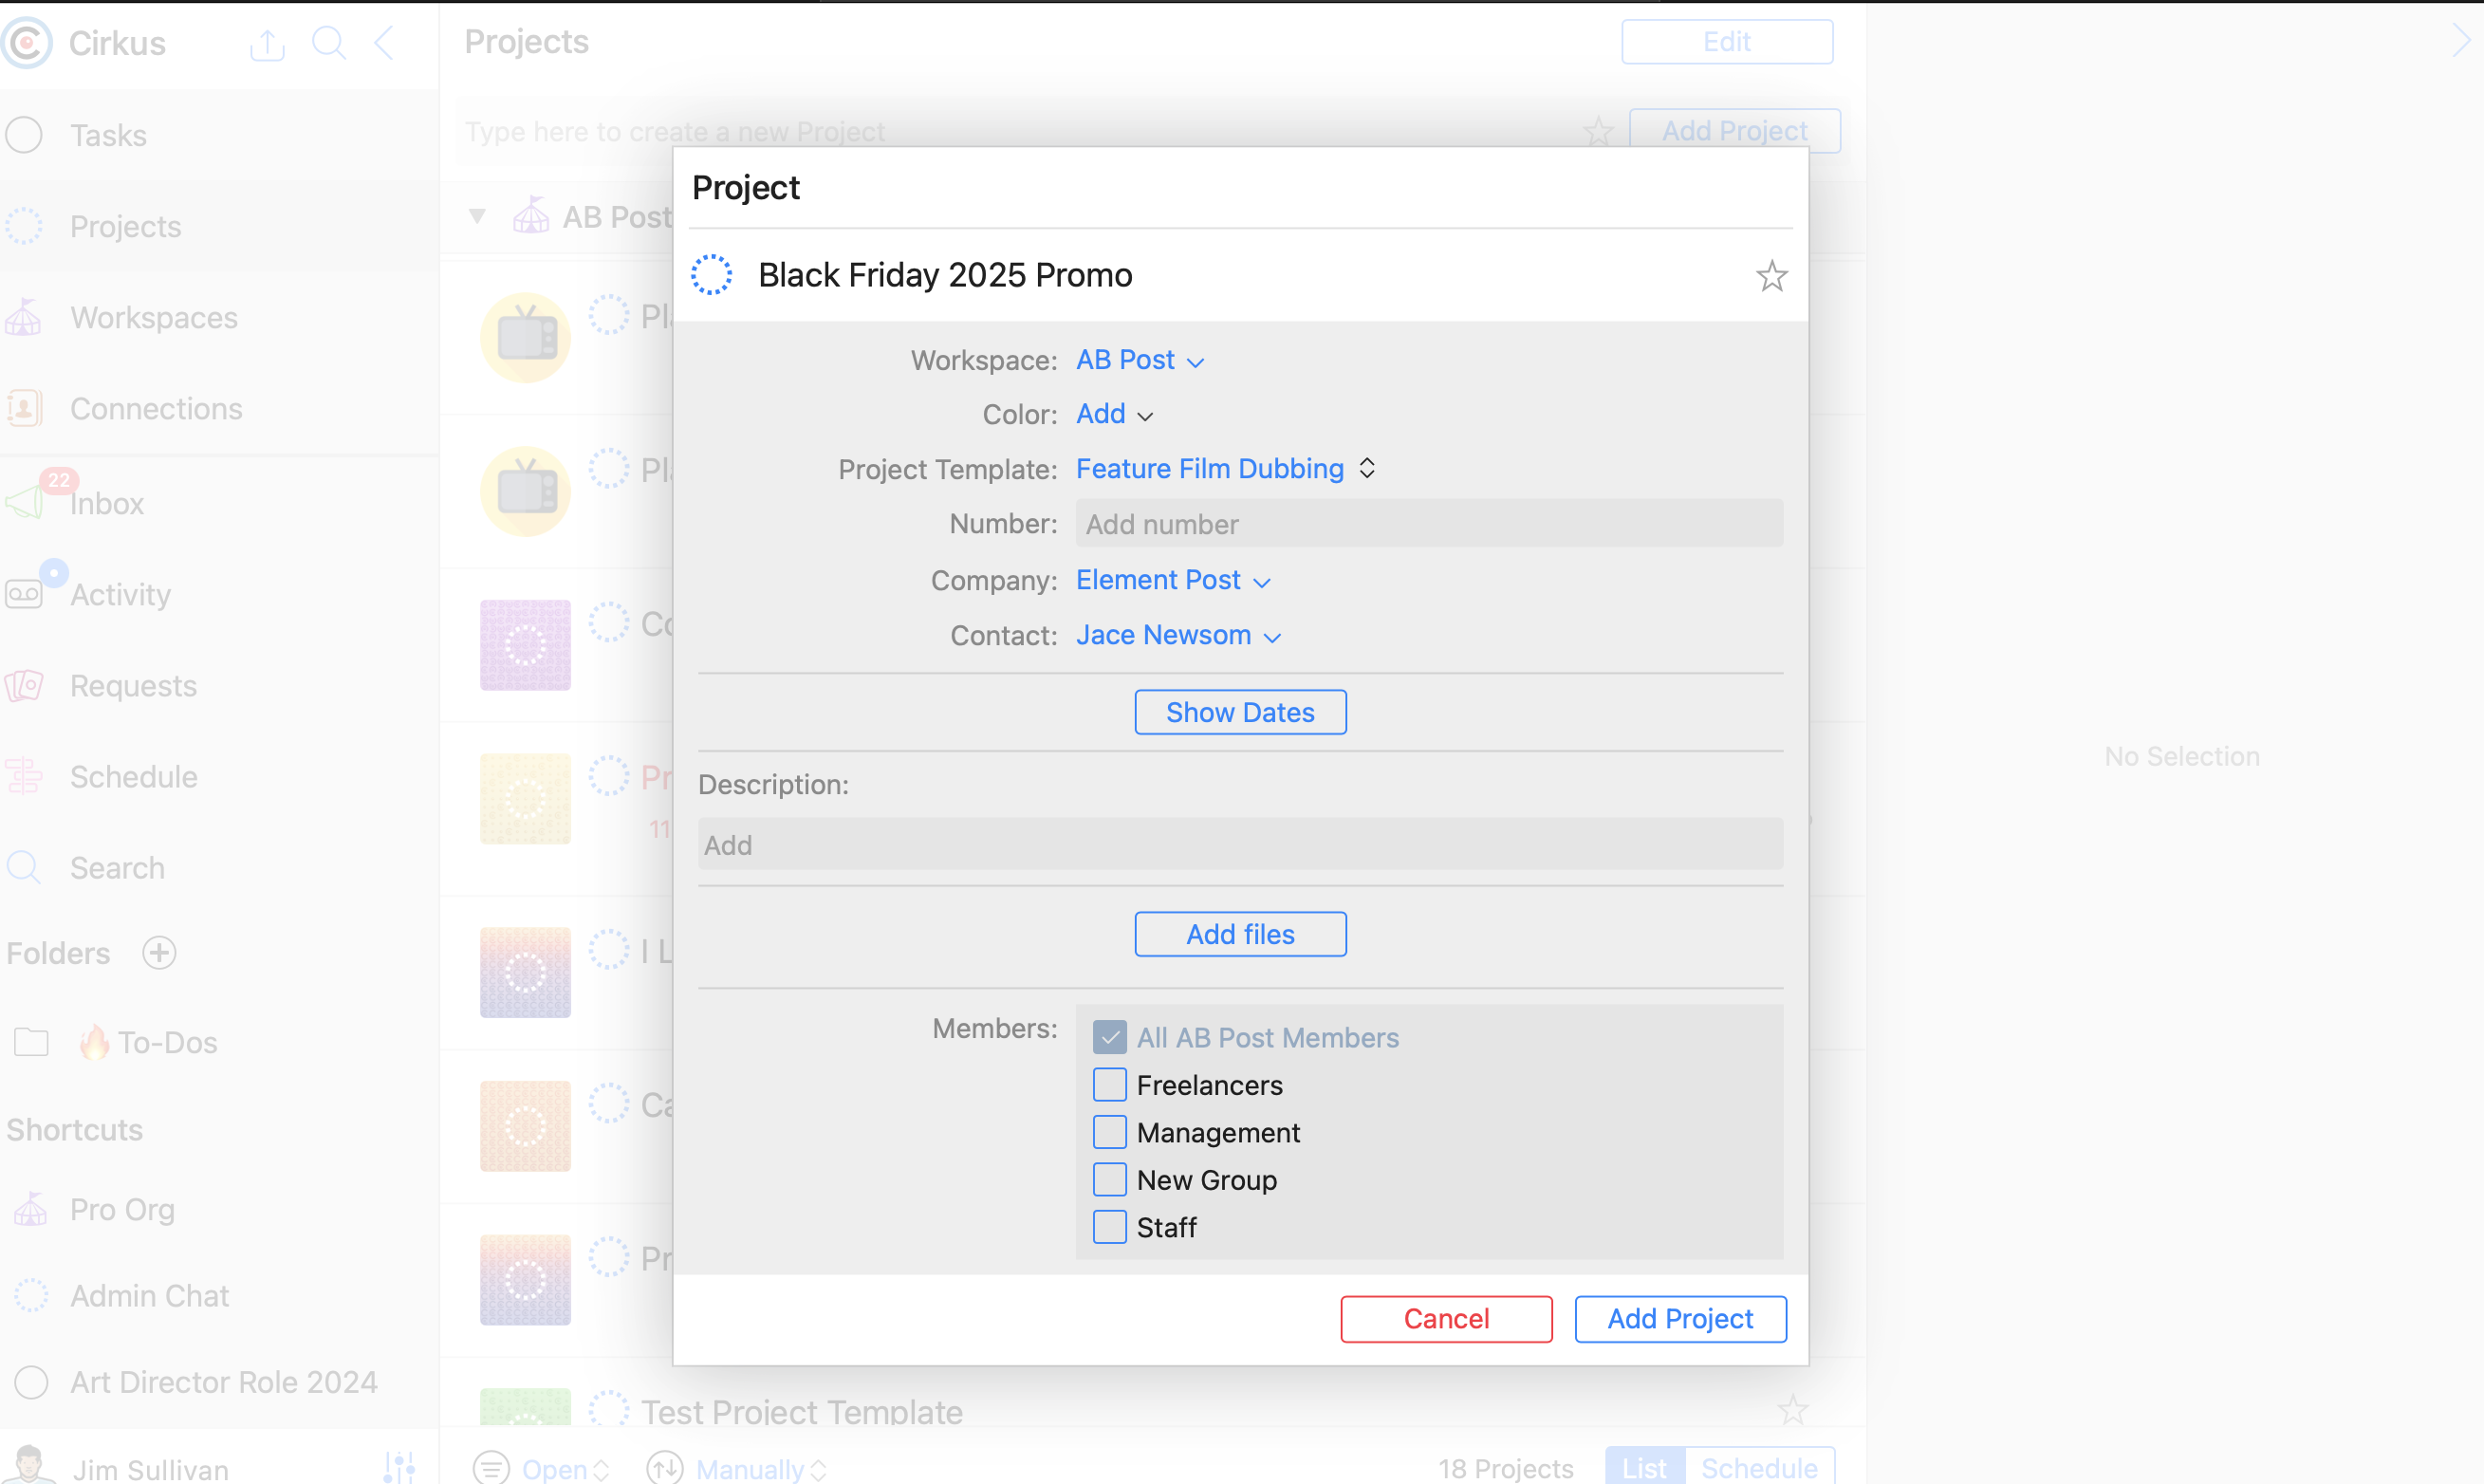The width and height of the screenshot is (2484, 1484).
Task: Click the magnifier icon next to Cirkus
Action: 329,43
